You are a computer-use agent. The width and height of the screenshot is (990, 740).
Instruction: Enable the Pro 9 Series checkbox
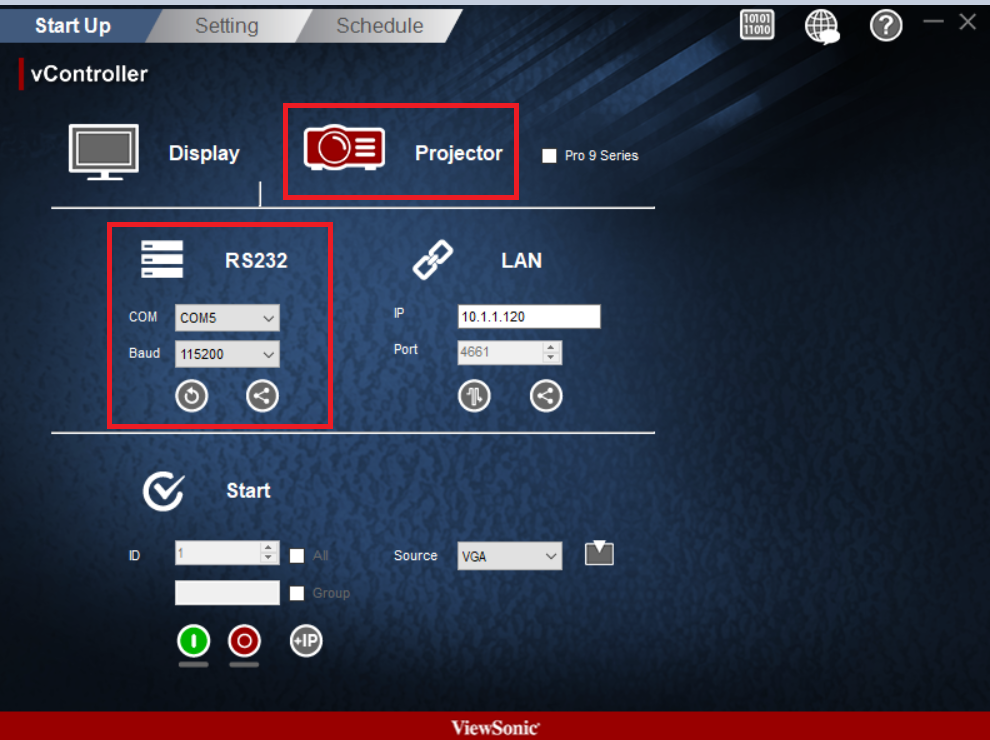click(x=549, y=156)
